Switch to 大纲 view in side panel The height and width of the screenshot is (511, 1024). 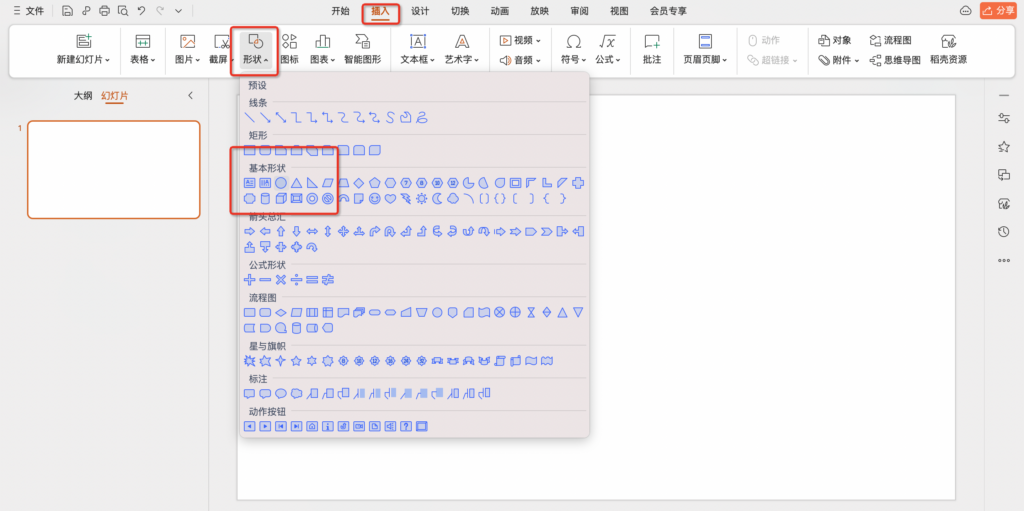[x=83, y=96]
